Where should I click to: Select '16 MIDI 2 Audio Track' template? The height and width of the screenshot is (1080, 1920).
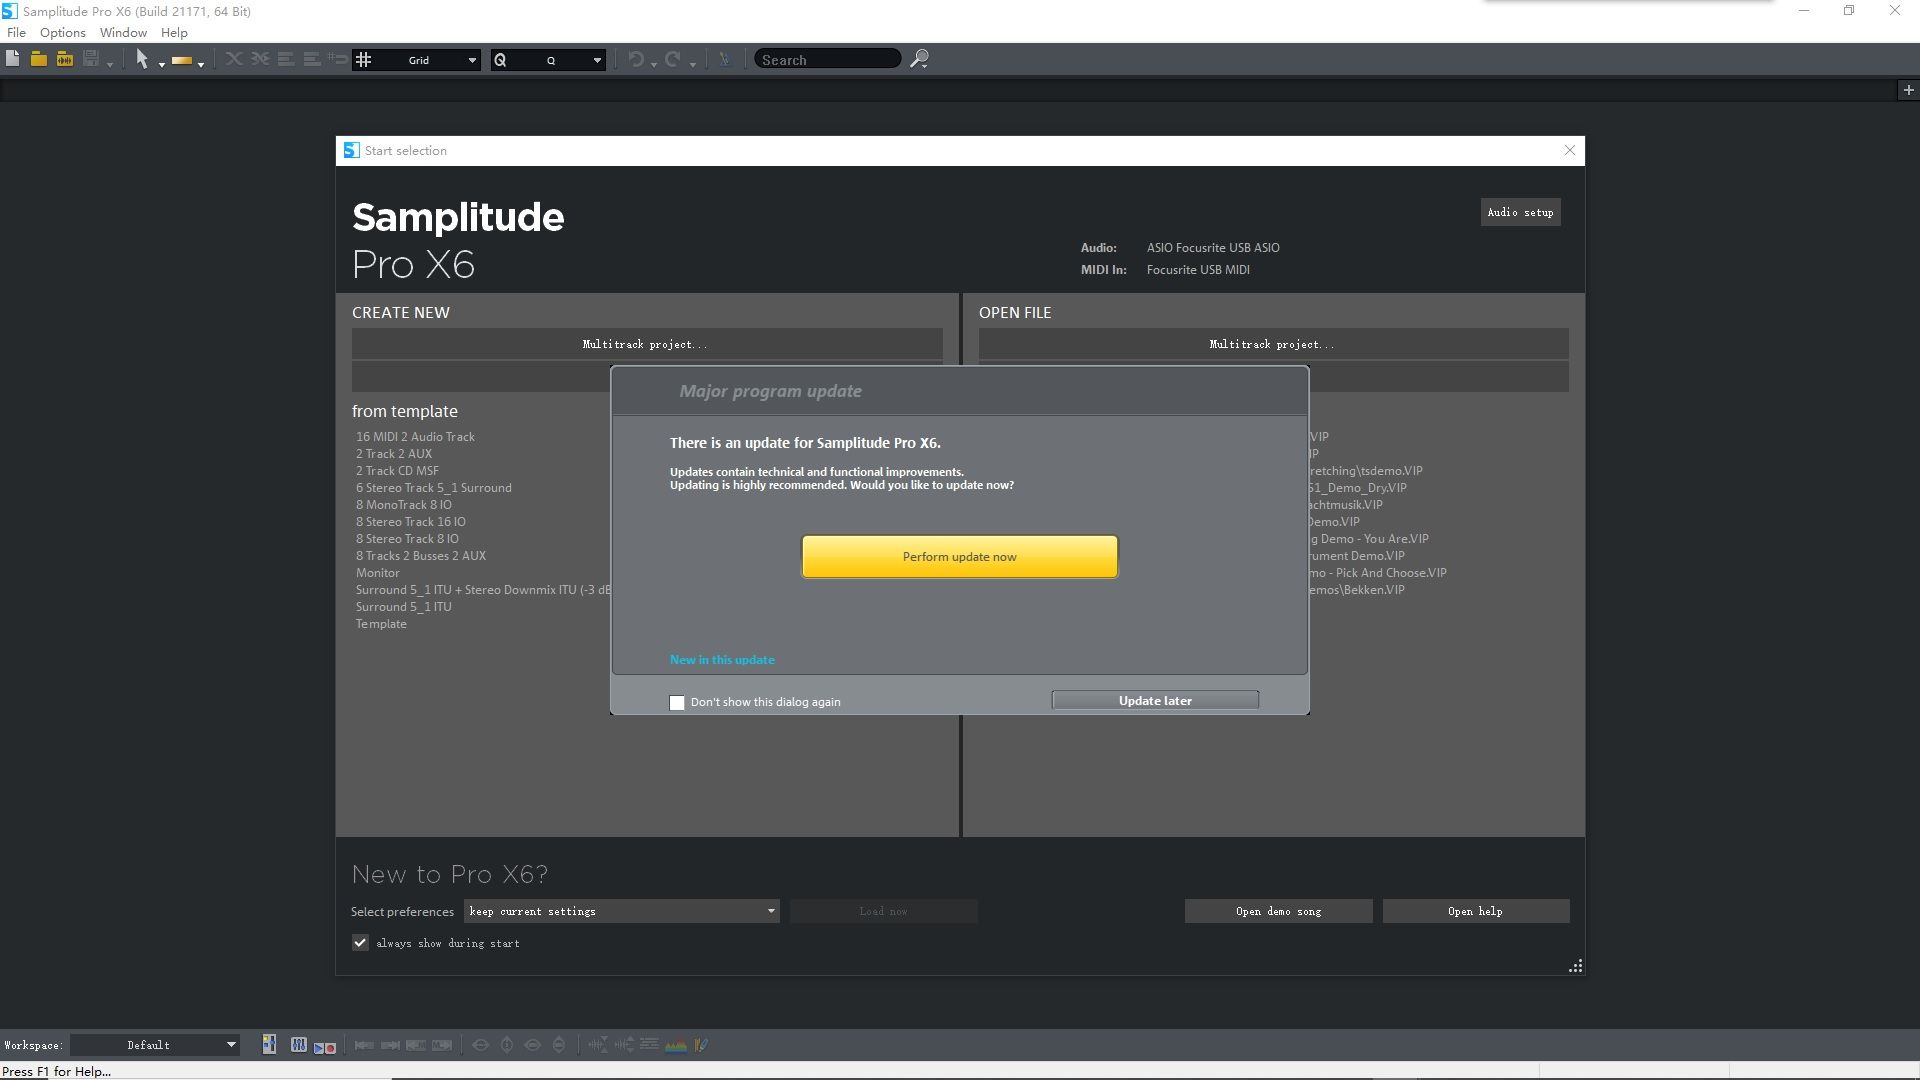[x=415, y=436]
